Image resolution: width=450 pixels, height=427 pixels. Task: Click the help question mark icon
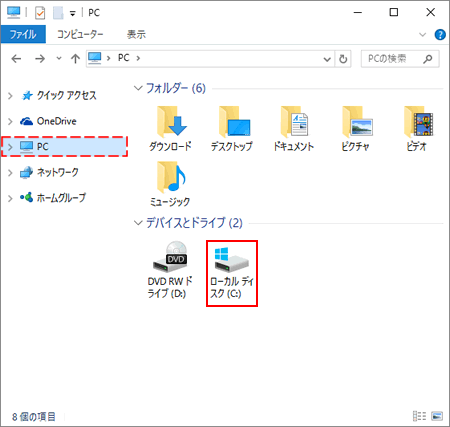click(440, 34)
